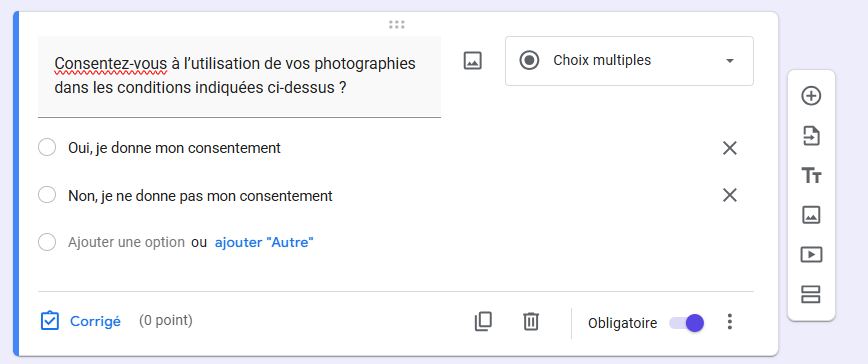Edit option text 'Oui, je donne mon consentement'
Viewport: 868px width, 364px height.
[174, 148]
